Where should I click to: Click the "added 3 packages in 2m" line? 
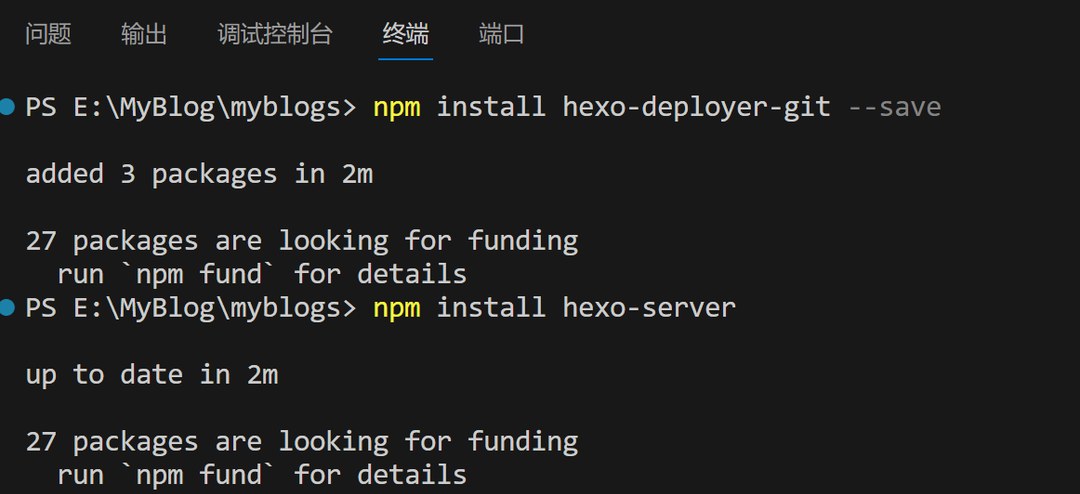coord(199,174)
